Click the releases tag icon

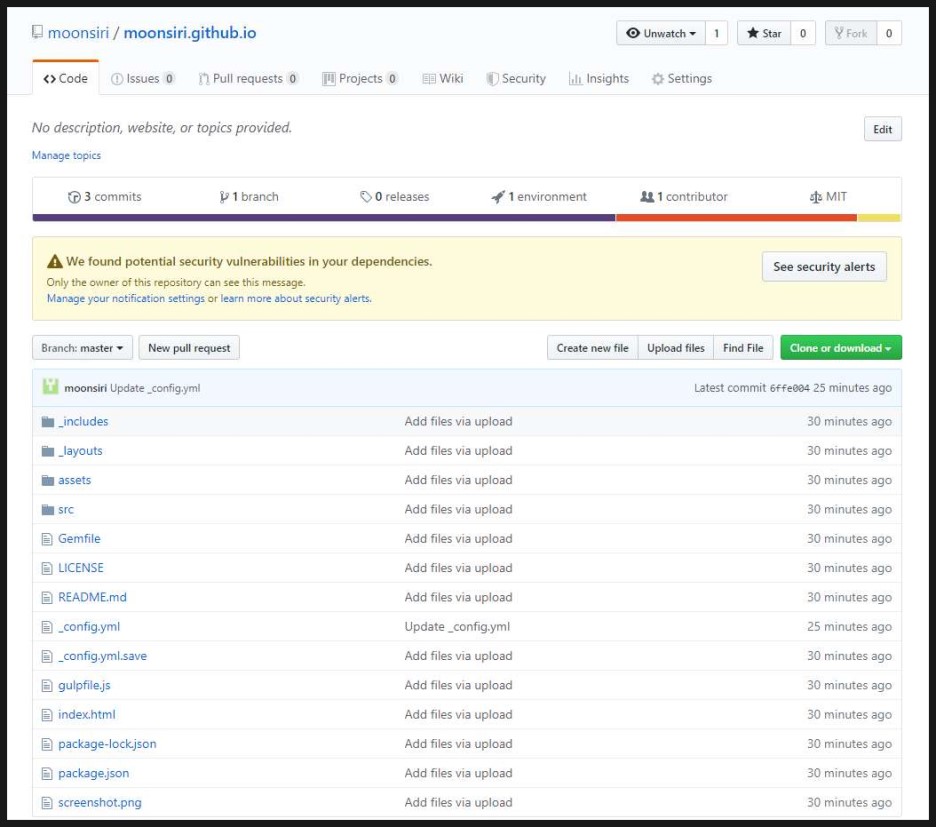(366, 197)
